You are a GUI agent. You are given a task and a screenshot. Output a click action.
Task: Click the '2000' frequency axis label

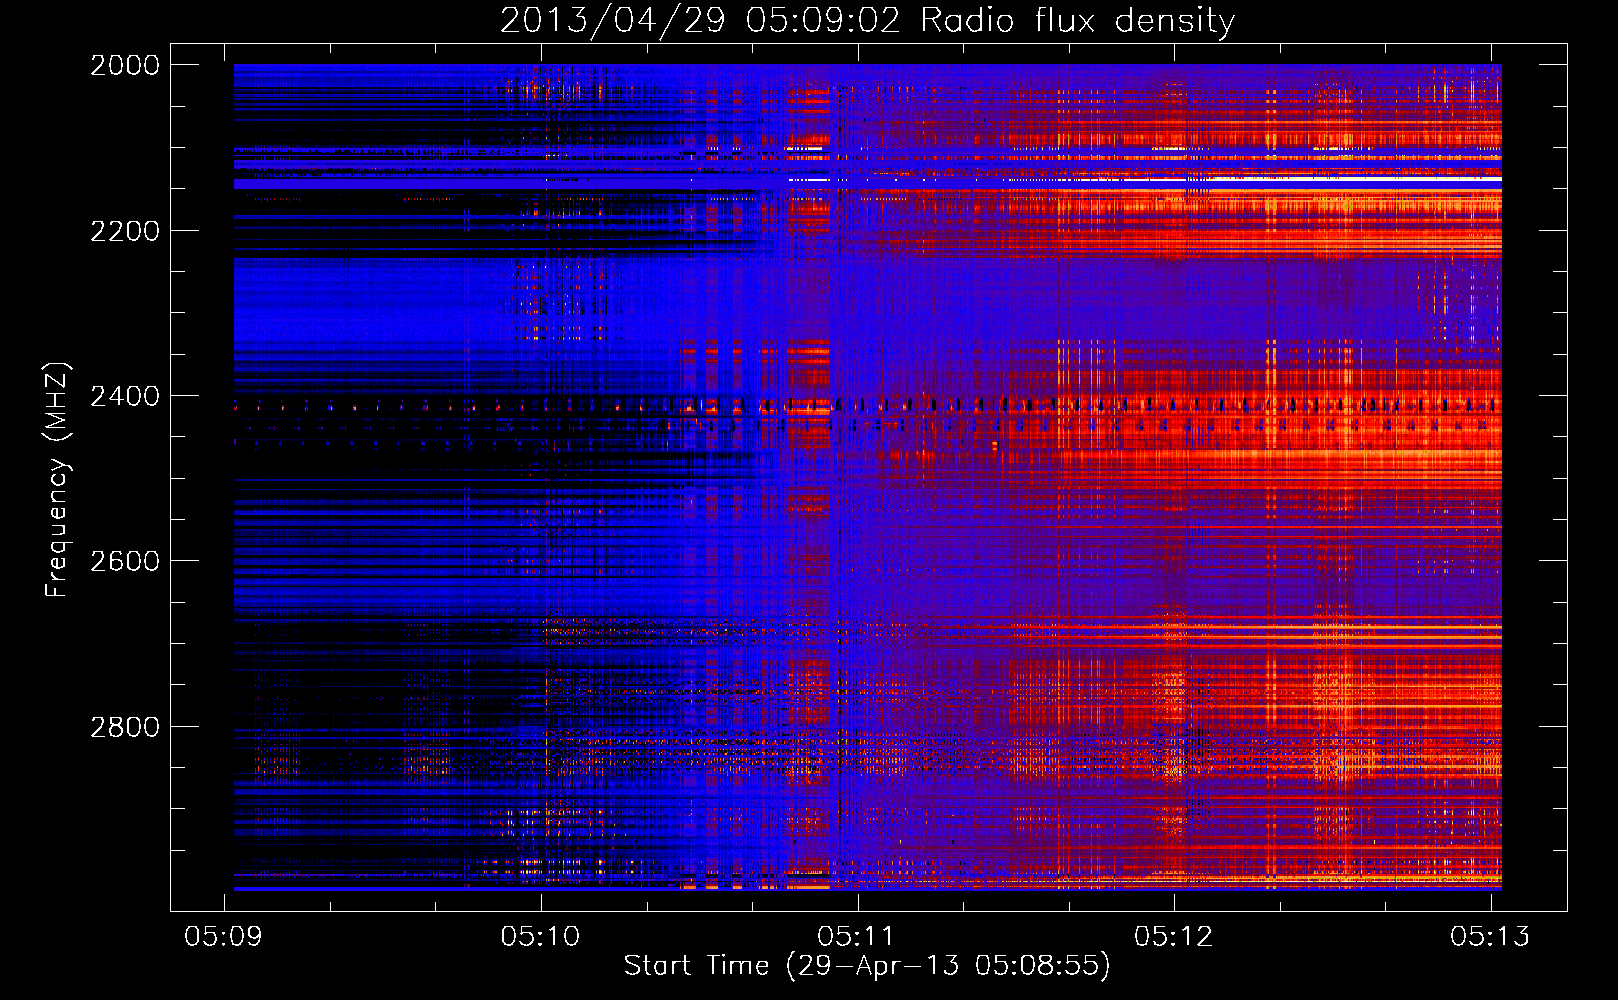coord(125,65)
